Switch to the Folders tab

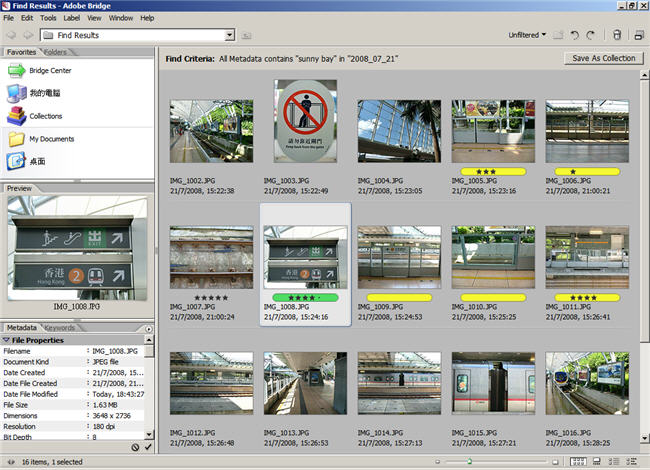pyautogui.click(x=56, y=51)
